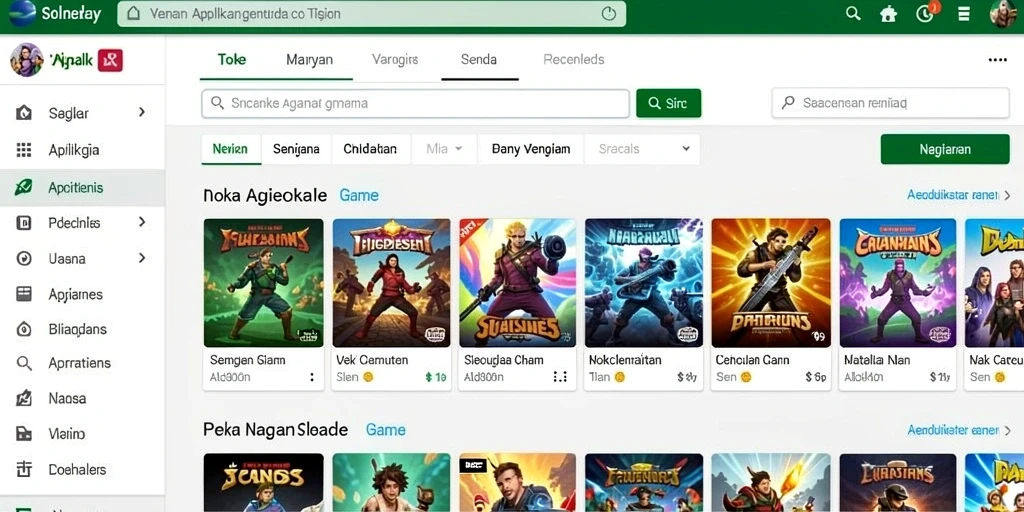Click the Aprratiens magnifier icon
The image size is (1024, 512).
24,363
